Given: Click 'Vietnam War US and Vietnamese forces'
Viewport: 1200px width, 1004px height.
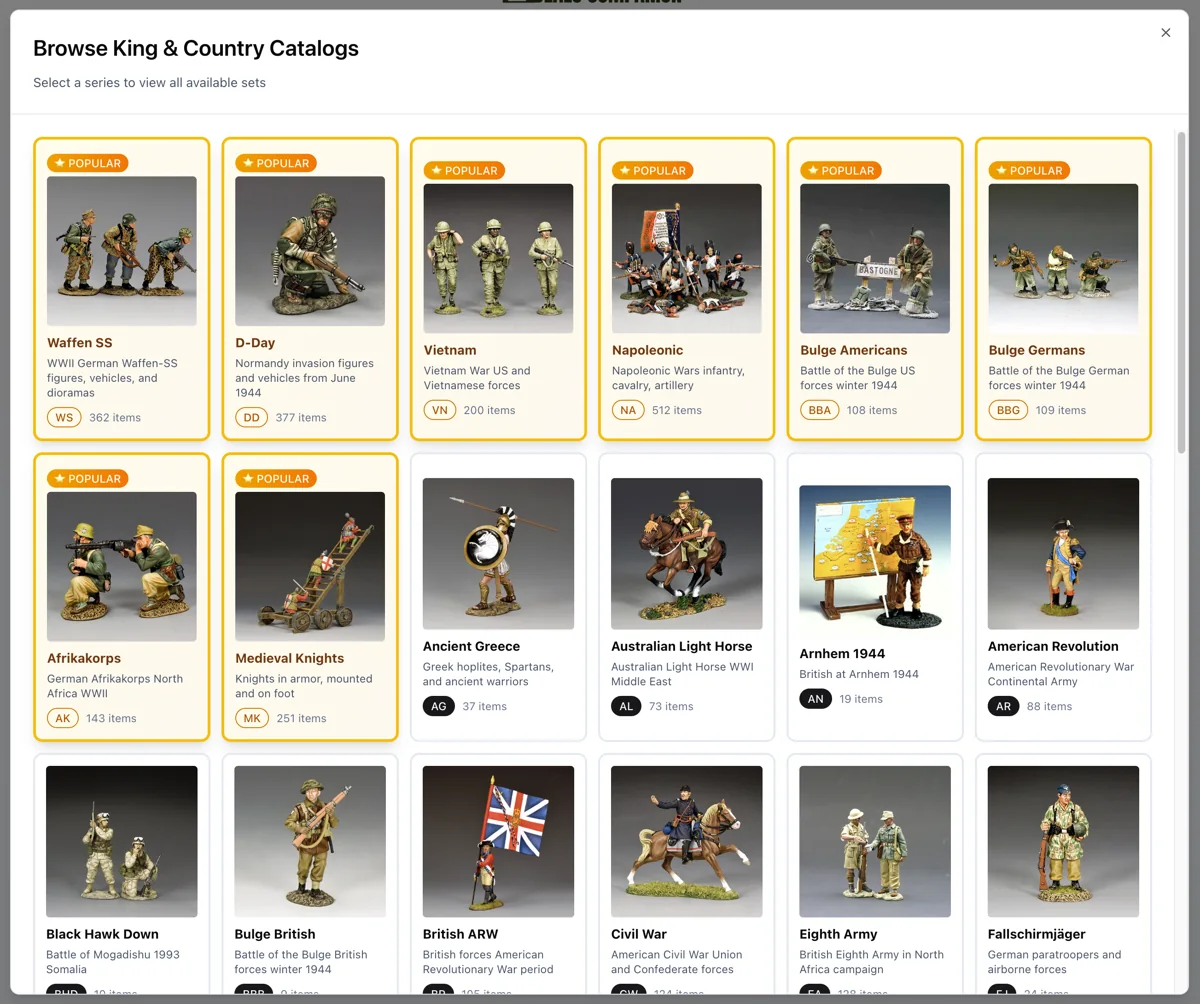Looking at the screenshot, I should [x=477, y=378].
